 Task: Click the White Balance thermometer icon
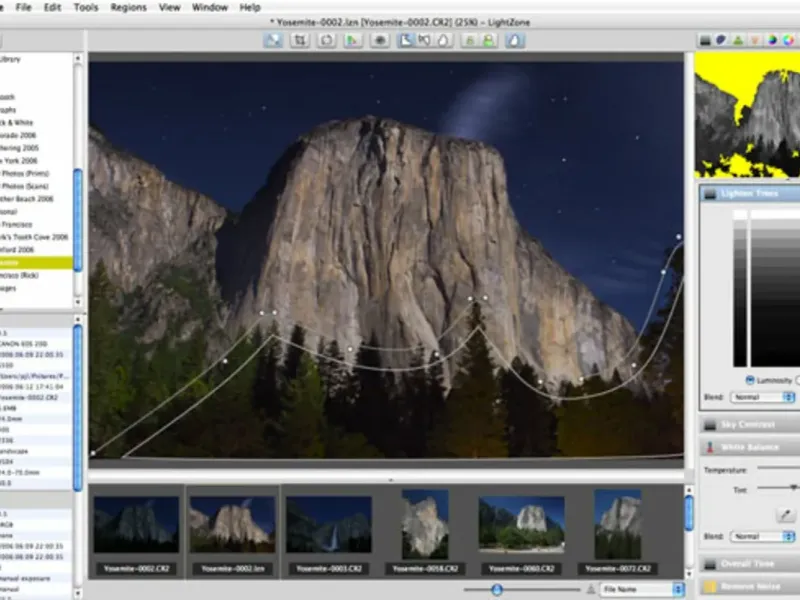[708, 447]
